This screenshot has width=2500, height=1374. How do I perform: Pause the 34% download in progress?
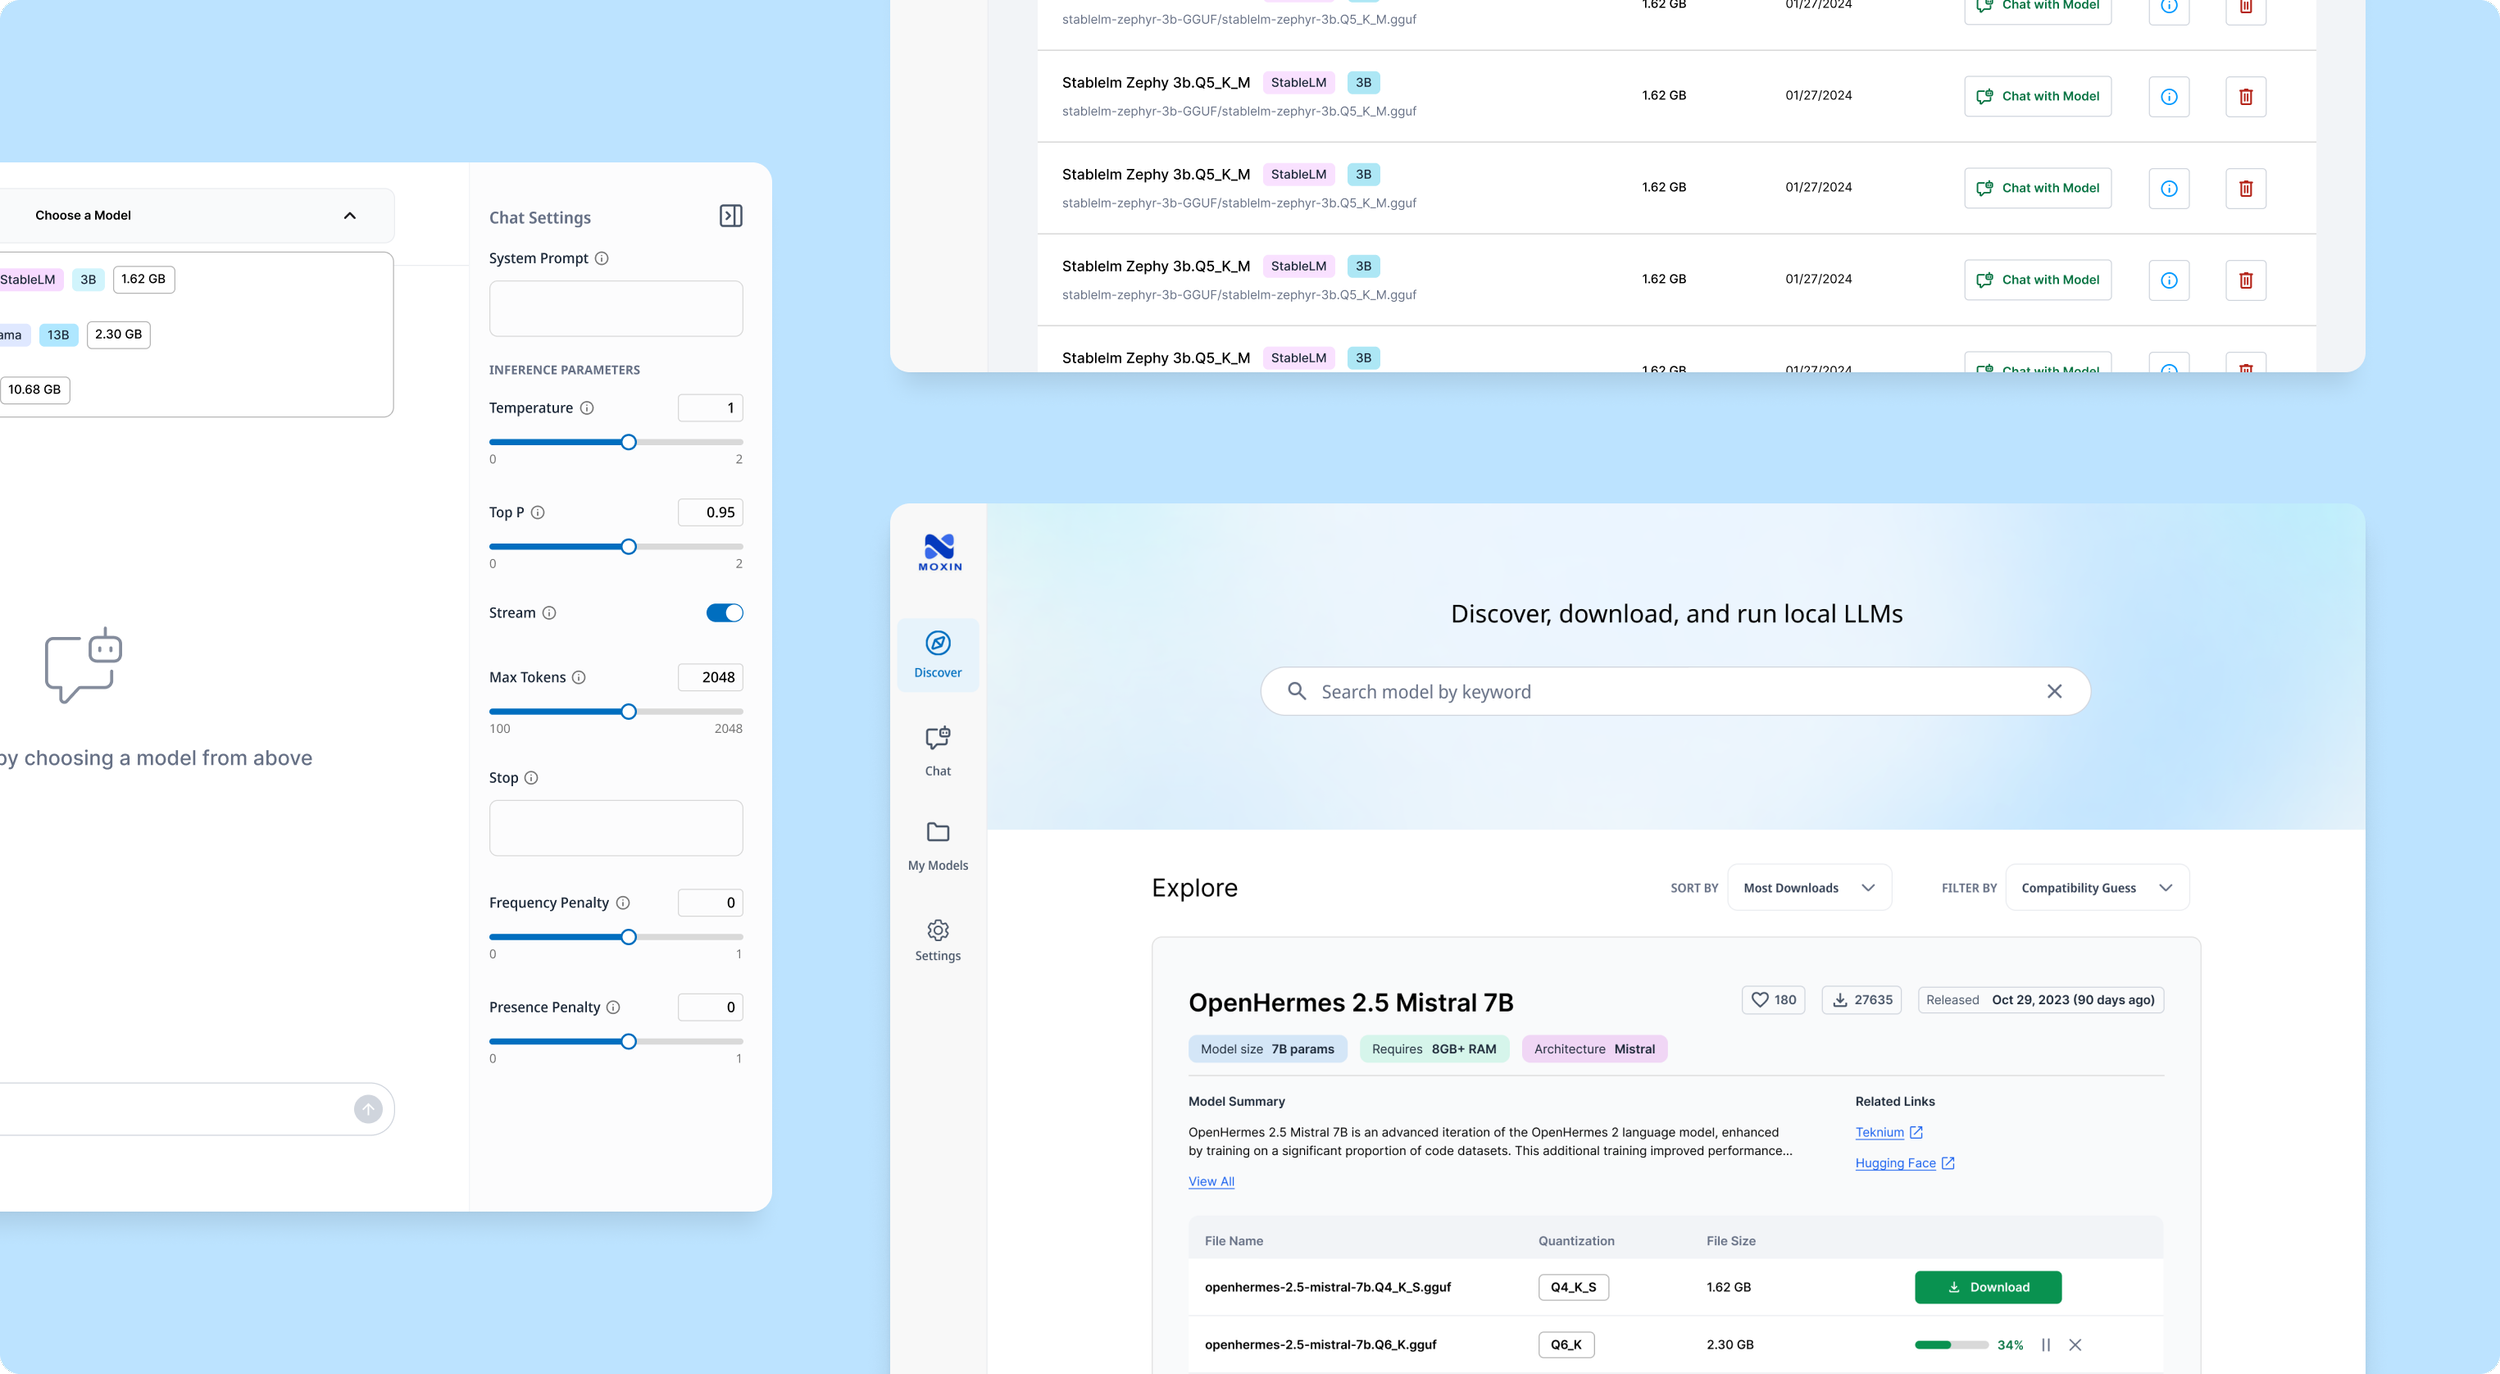pyautogui.click(x=2046, y=1345)
